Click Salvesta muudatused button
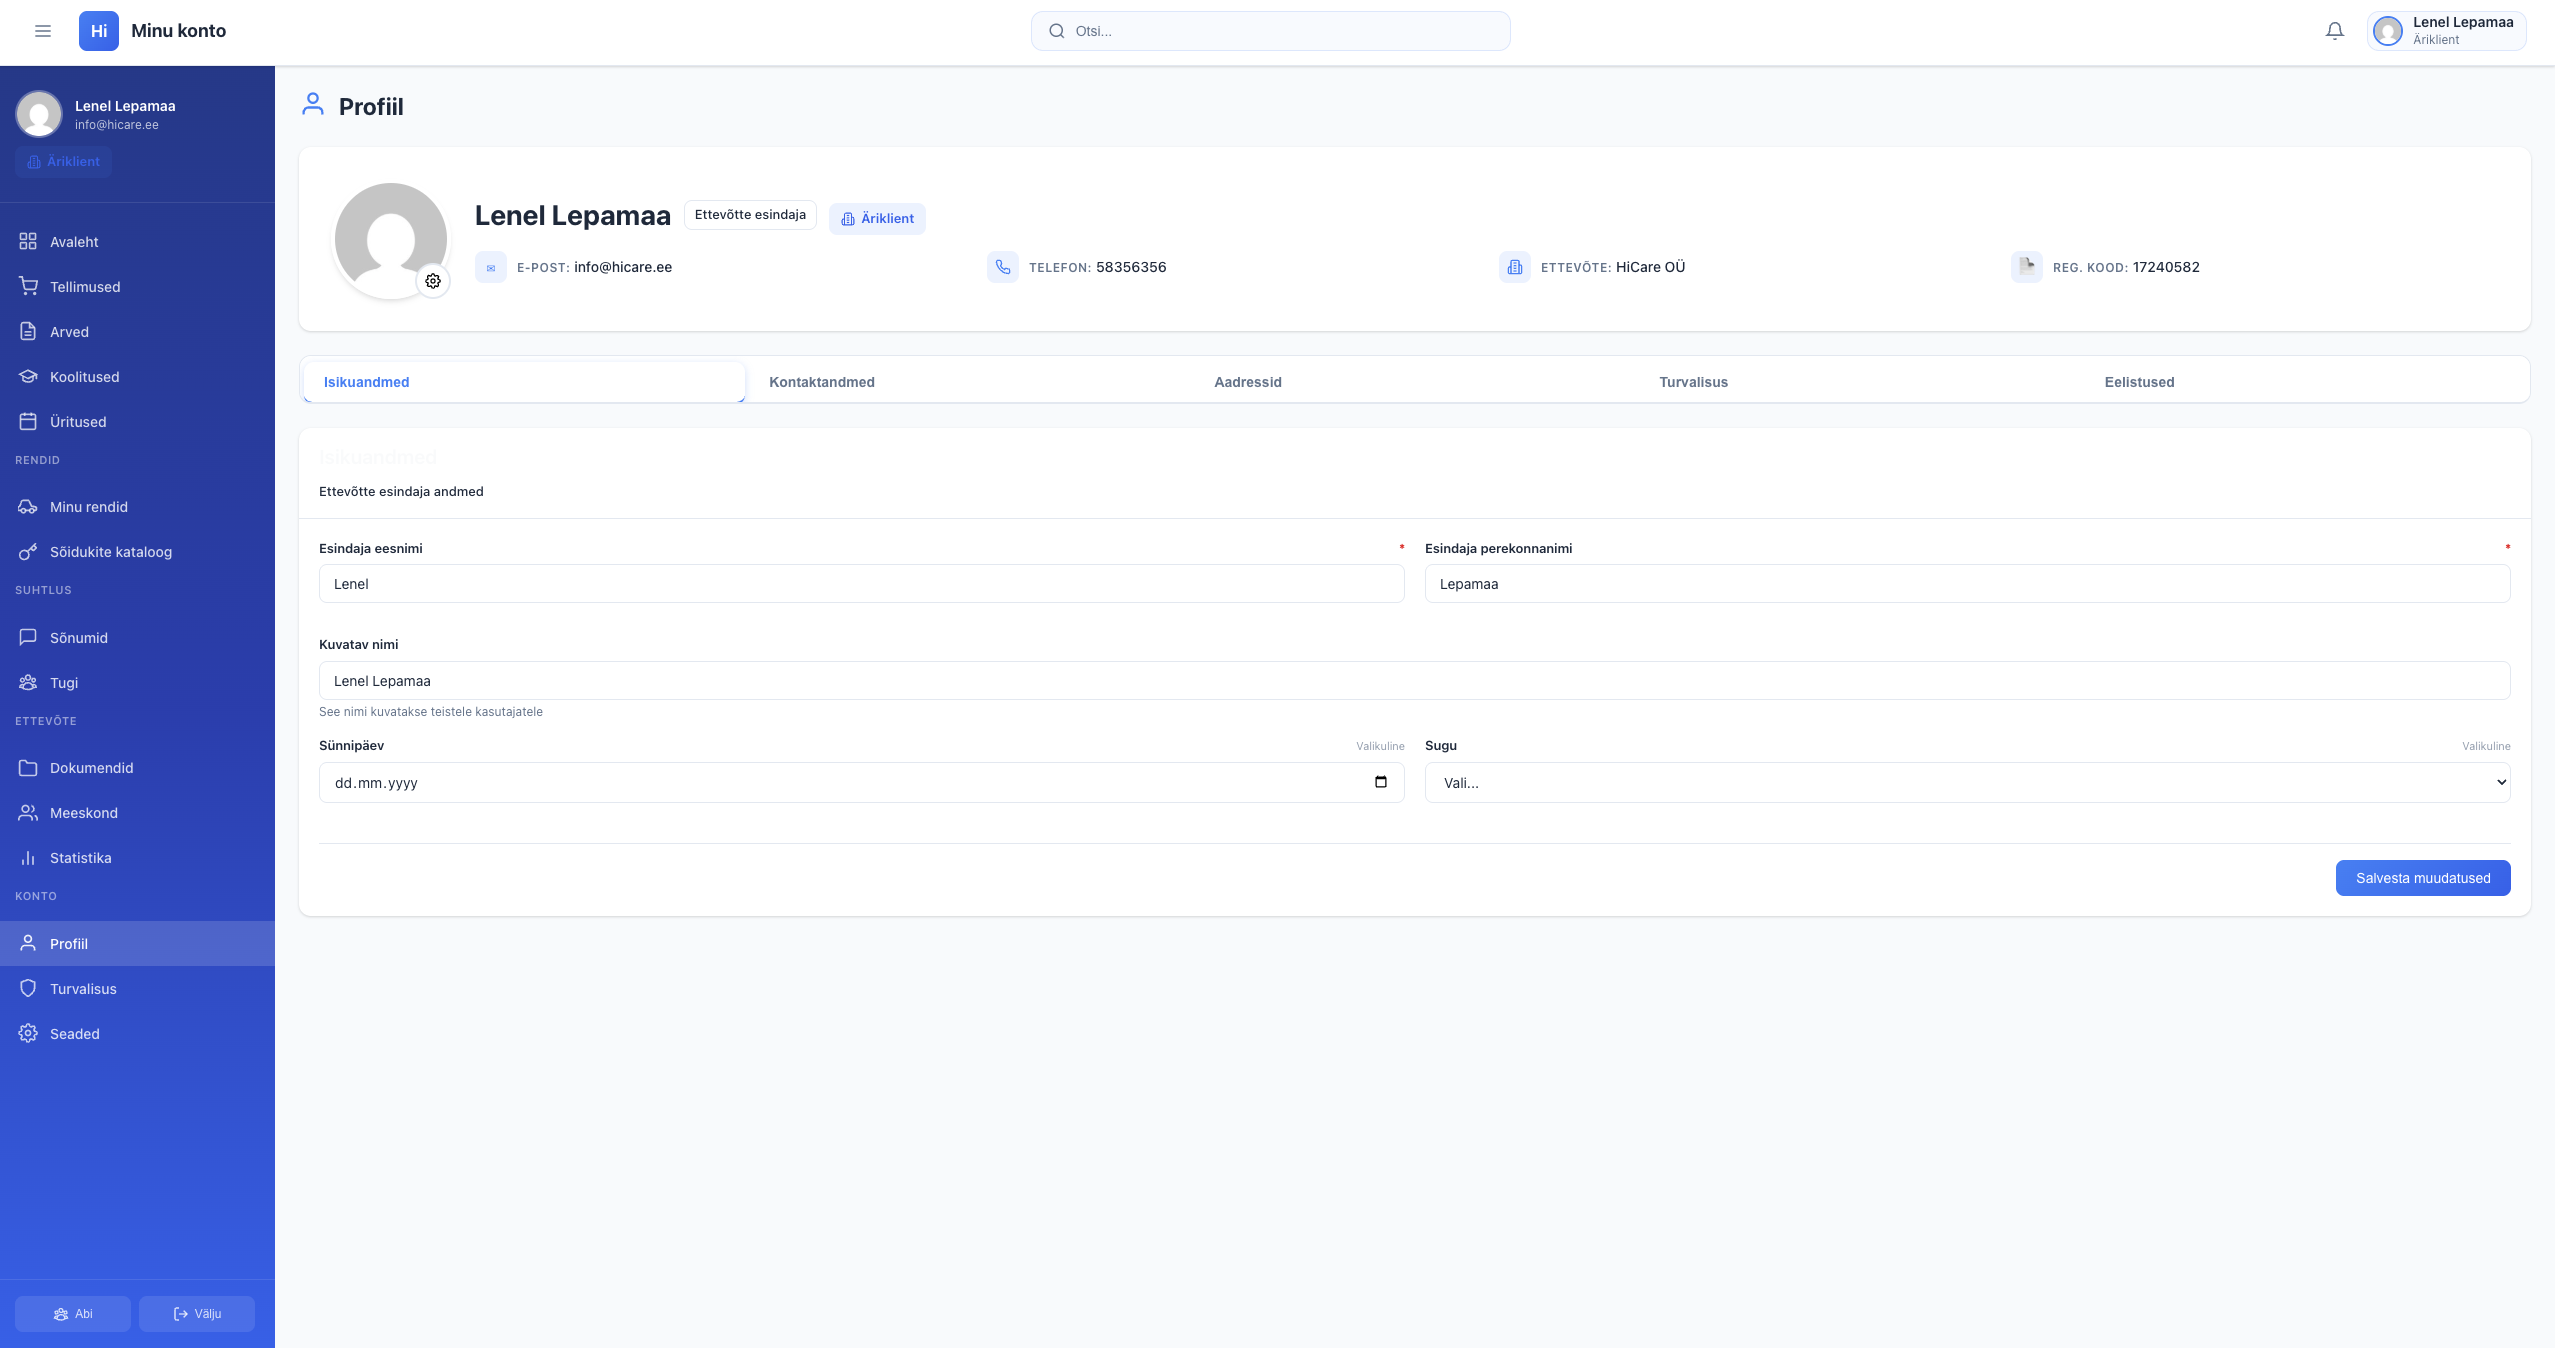 [2422, 878]
